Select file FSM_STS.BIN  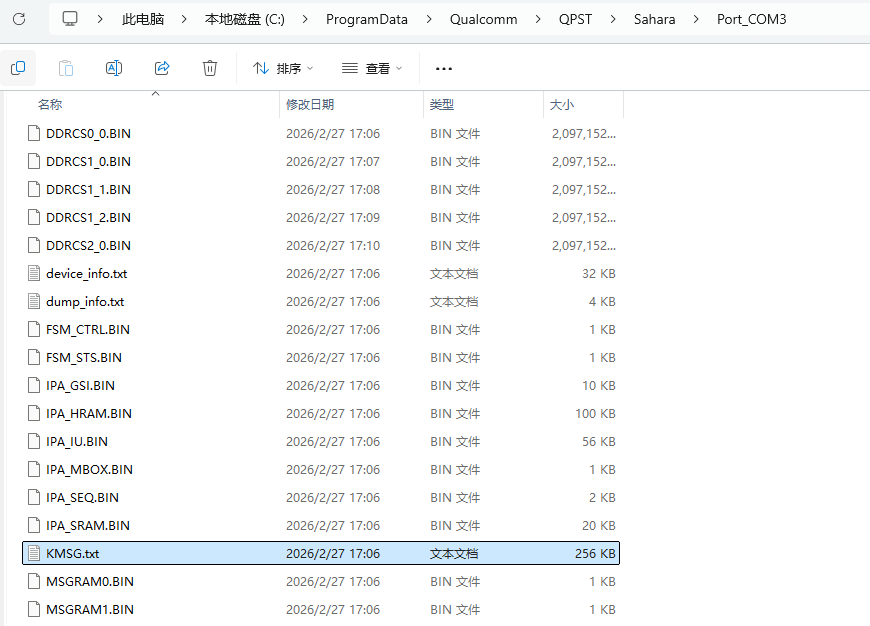[x=321, y=357]
